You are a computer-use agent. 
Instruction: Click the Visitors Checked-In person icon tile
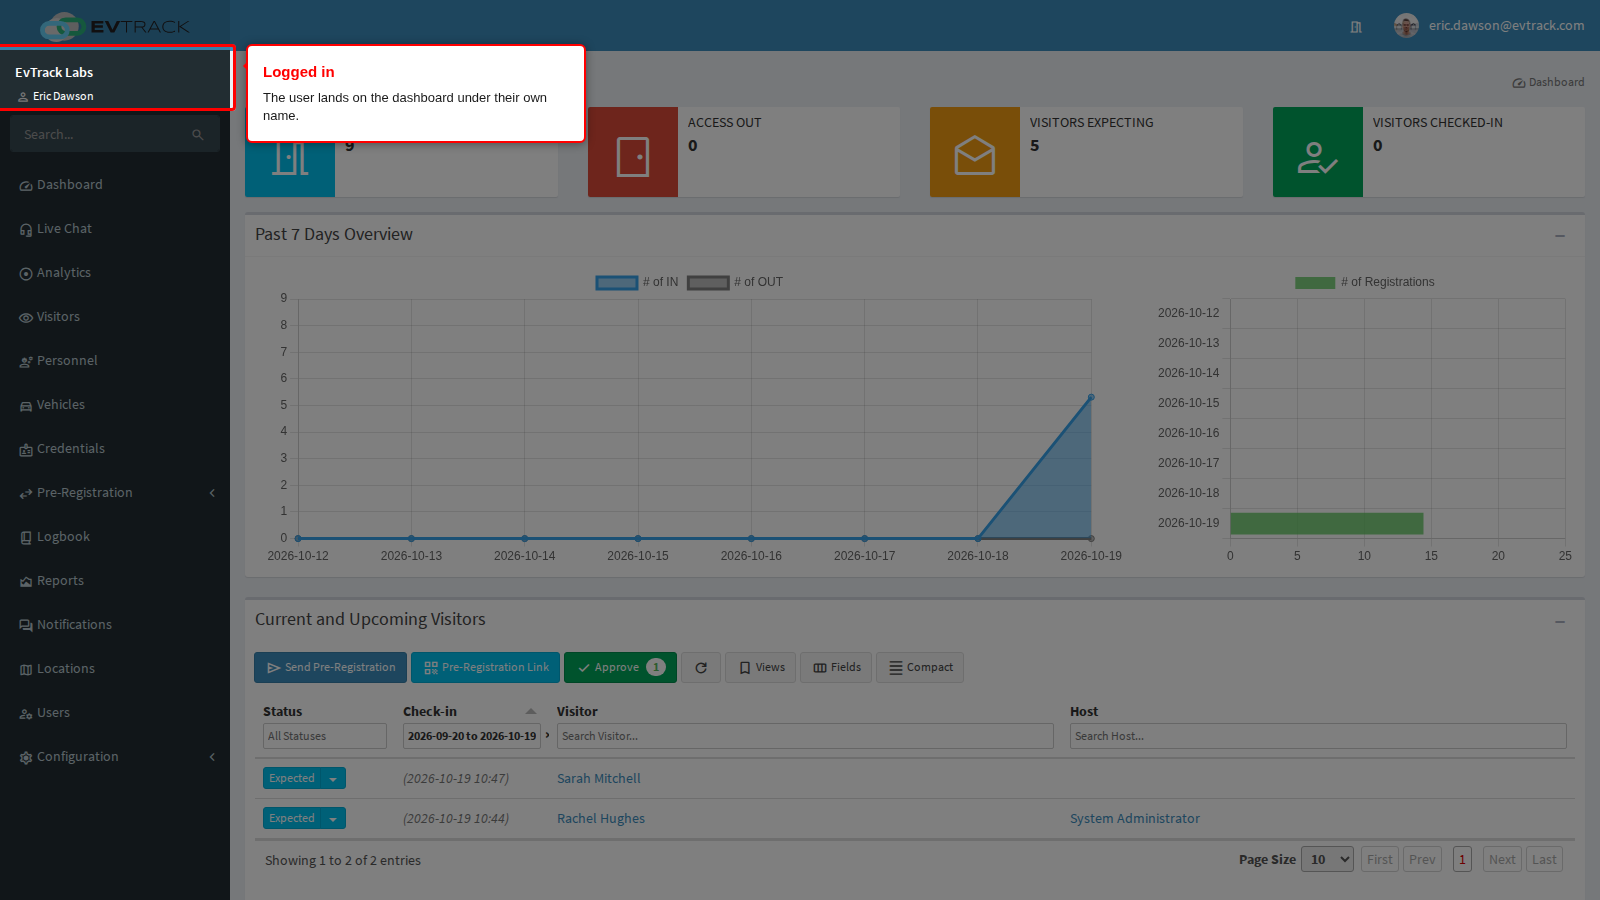pos(1318,152)
